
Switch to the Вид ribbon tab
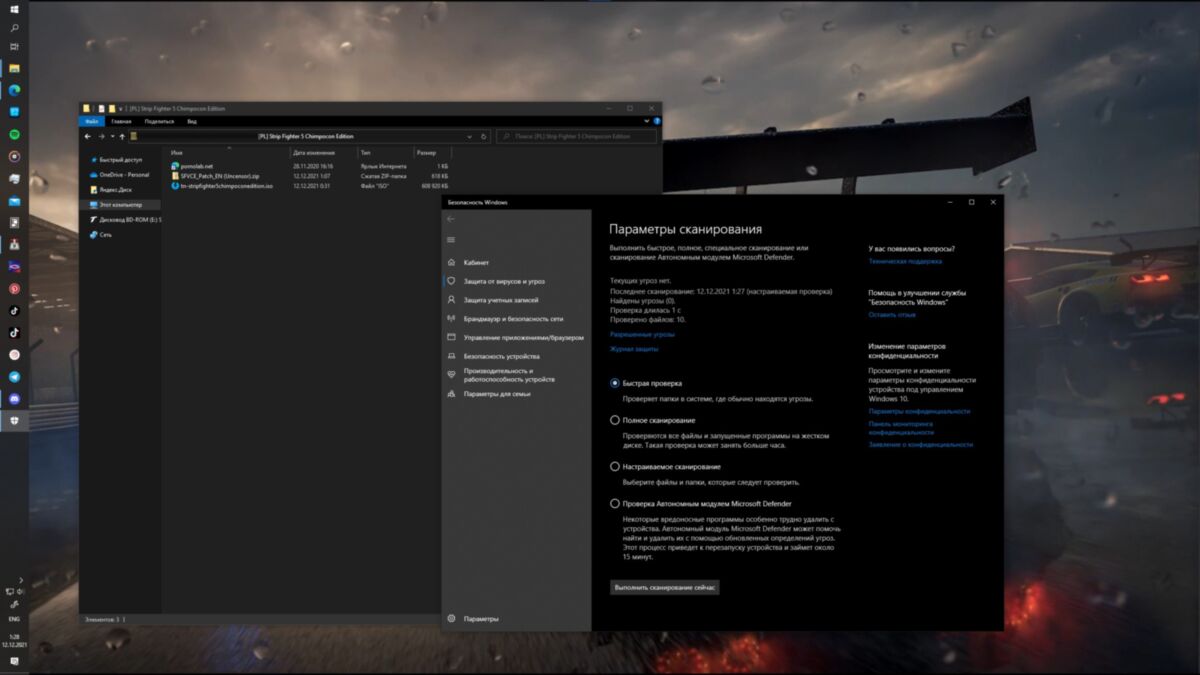pos(191,121)
